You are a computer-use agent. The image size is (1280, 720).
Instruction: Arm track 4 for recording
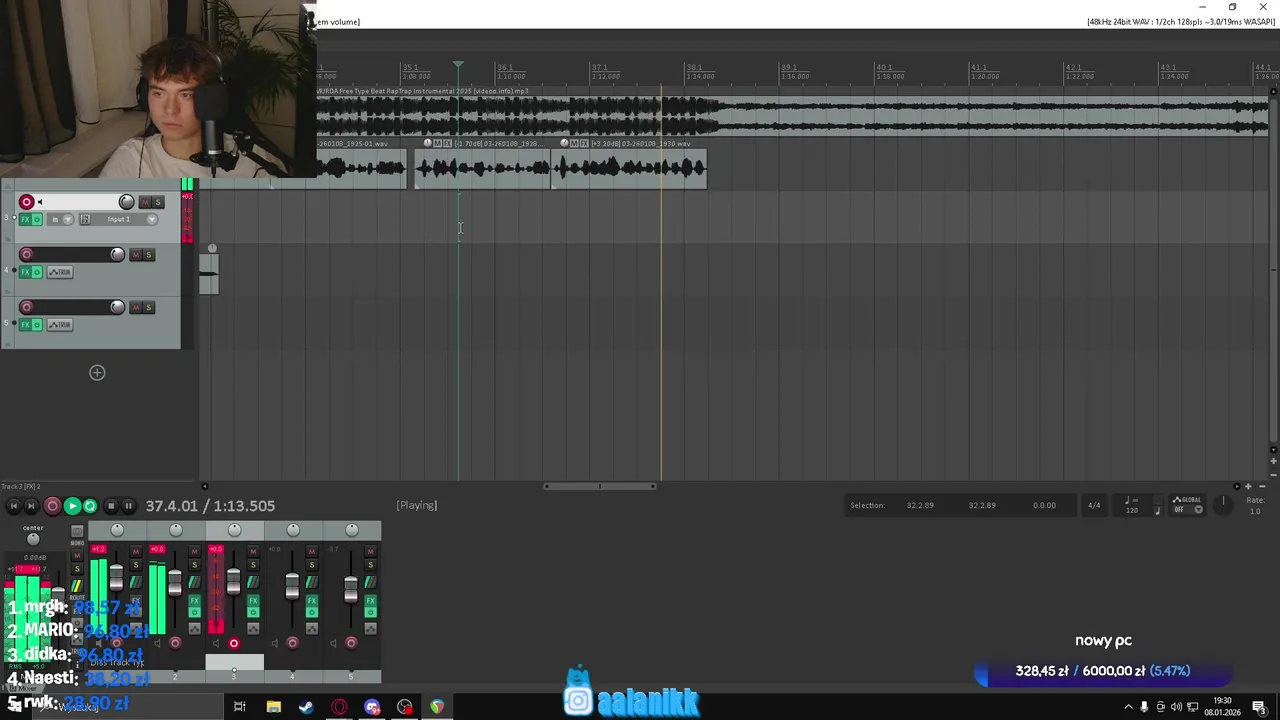[27, 254]
